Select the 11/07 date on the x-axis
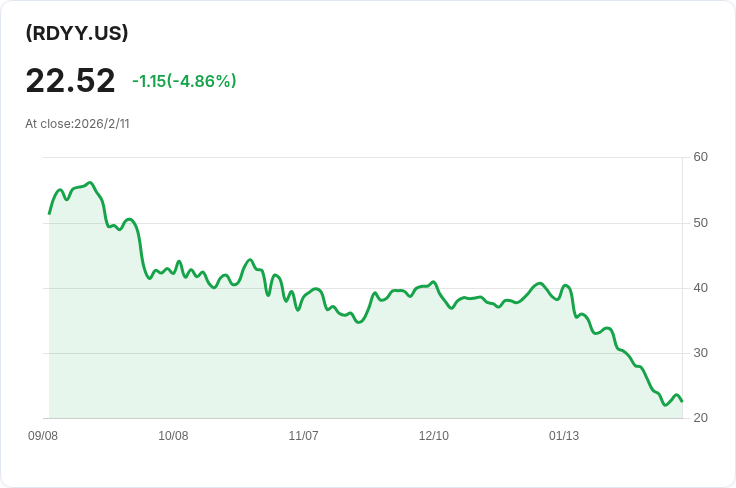Screen dimensions: 736x488 point(303,436)
